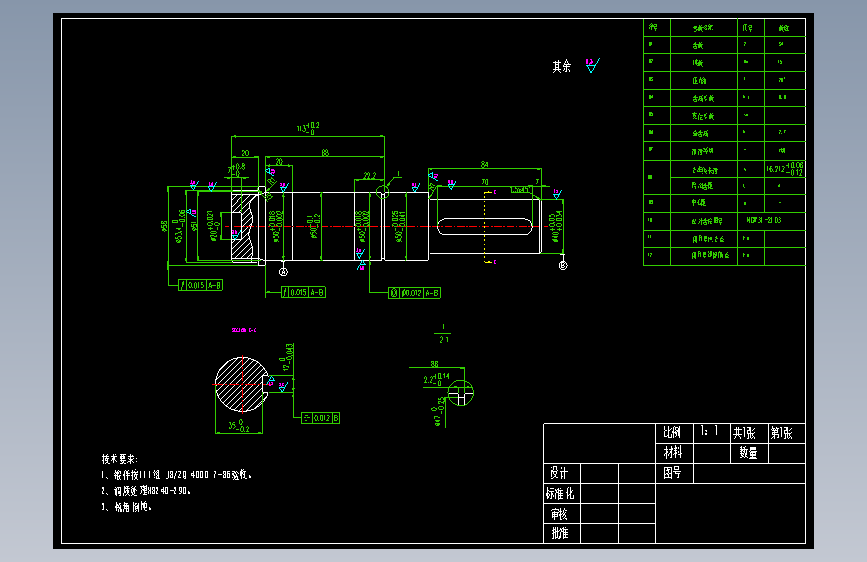Click the 标准化 title block label
Screen dimensions: 867x562
click(560, 493)
